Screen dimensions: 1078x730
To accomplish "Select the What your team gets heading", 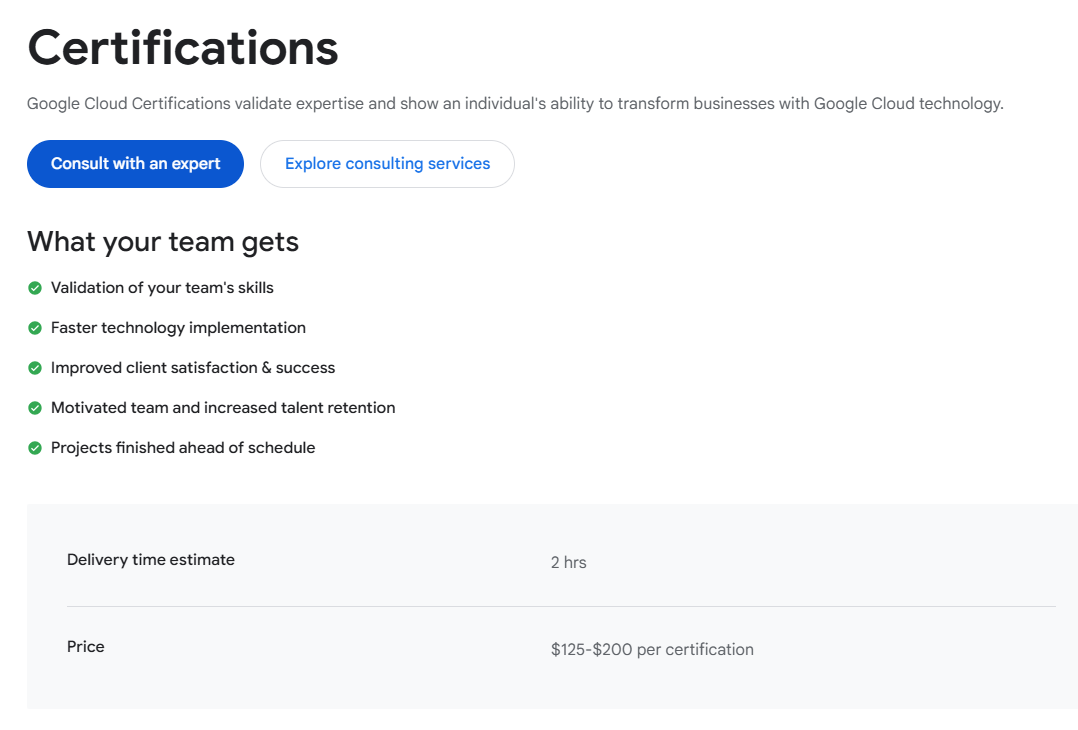I will 163,242.
